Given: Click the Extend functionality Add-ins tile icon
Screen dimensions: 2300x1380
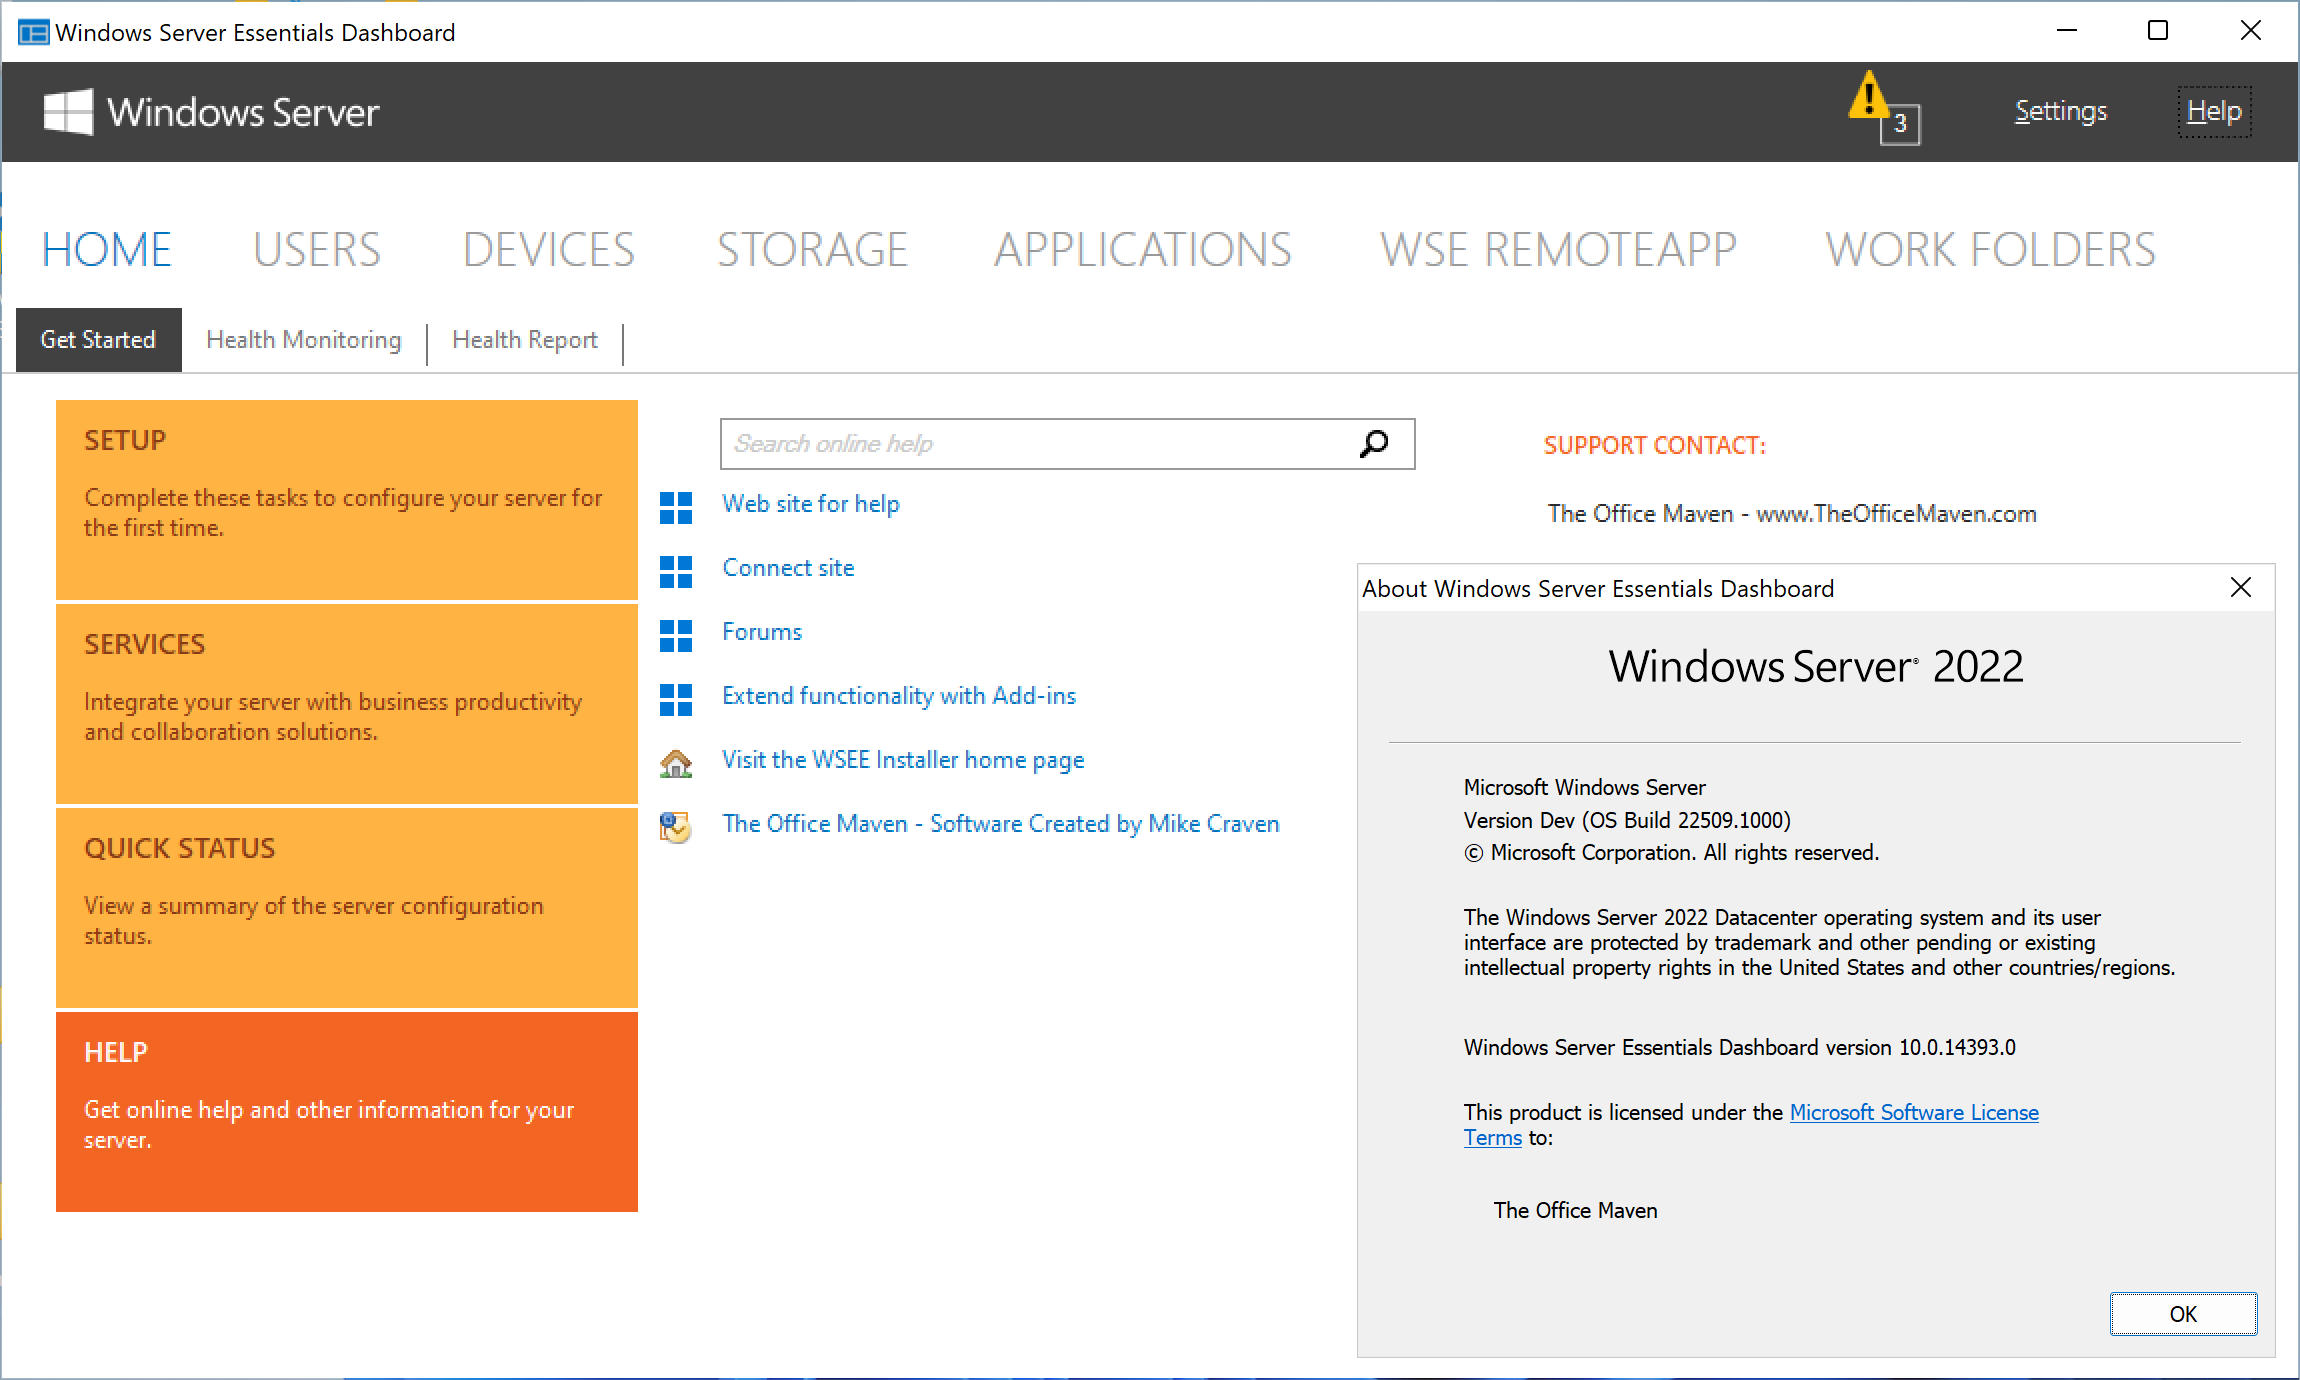Looking at the screenshot, I should pyautogui.click(x=677, y=701).
